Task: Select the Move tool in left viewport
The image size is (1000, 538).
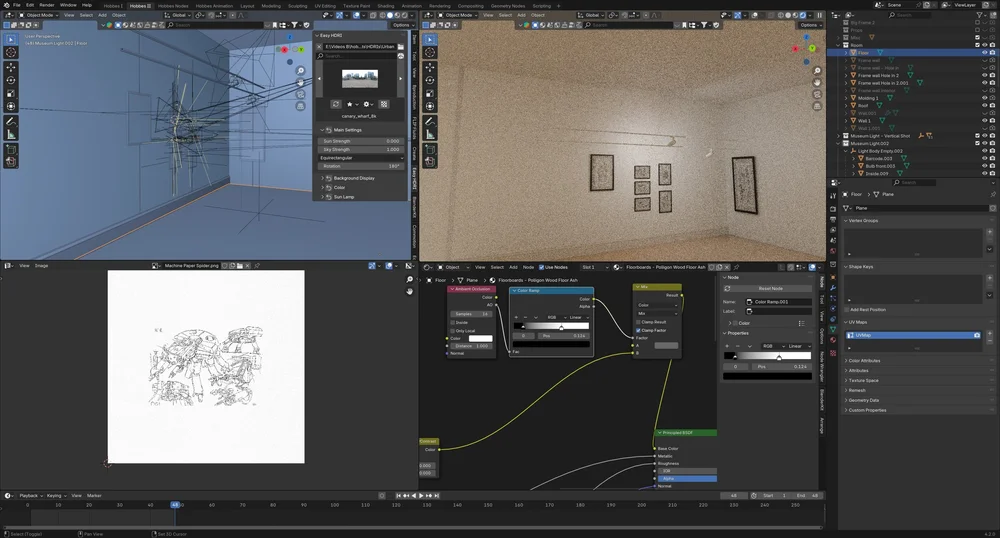Action: coord(11,67)
